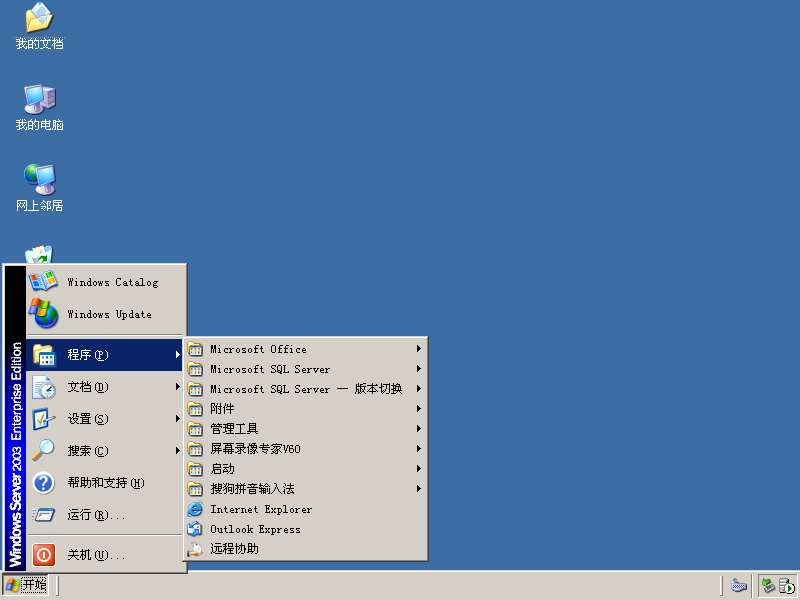Select the 运行(R)... label

point(96,515)
